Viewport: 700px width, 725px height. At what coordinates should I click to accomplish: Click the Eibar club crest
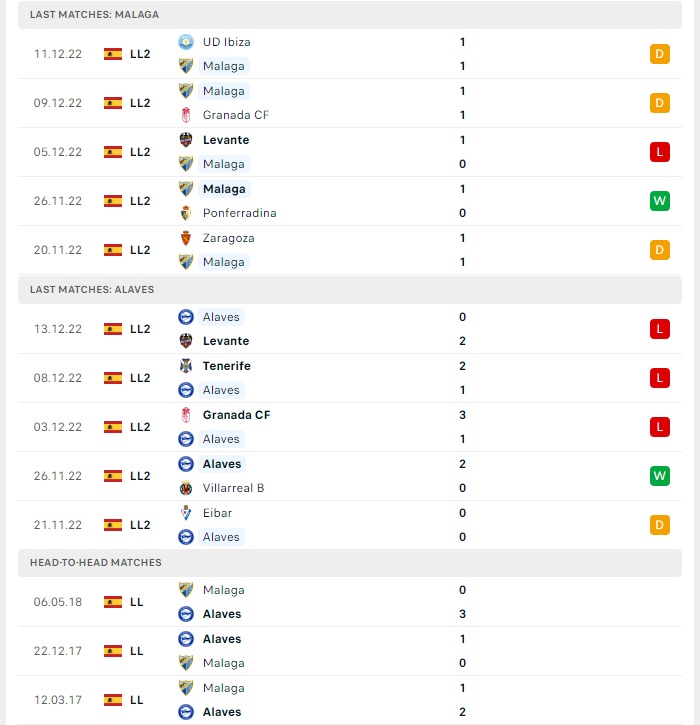(x=186, y=513)
